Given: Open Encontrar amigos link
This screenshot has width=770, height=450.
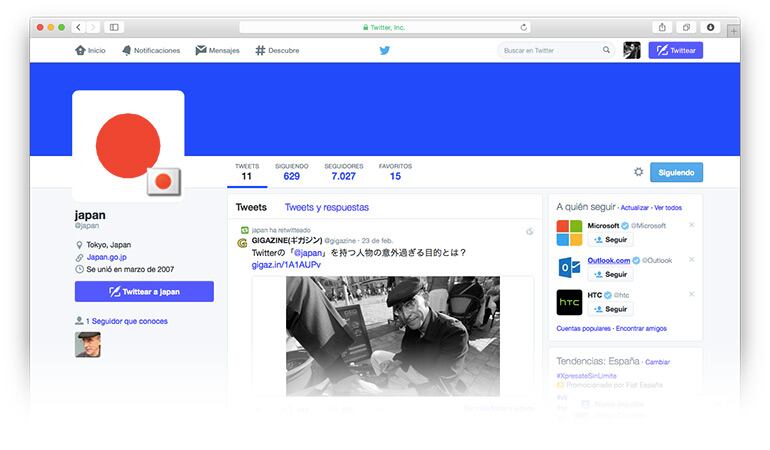Looking at the screenshot, I should click(x=641, y=329).
